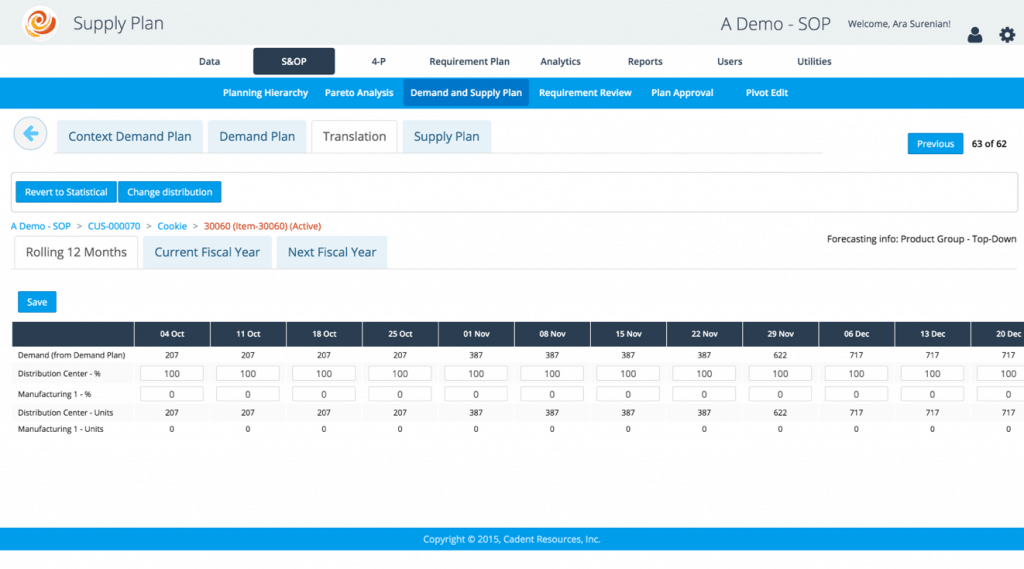Select the S&OP menu
This screenshot has width=1024, height=569.
pos(294,61)
